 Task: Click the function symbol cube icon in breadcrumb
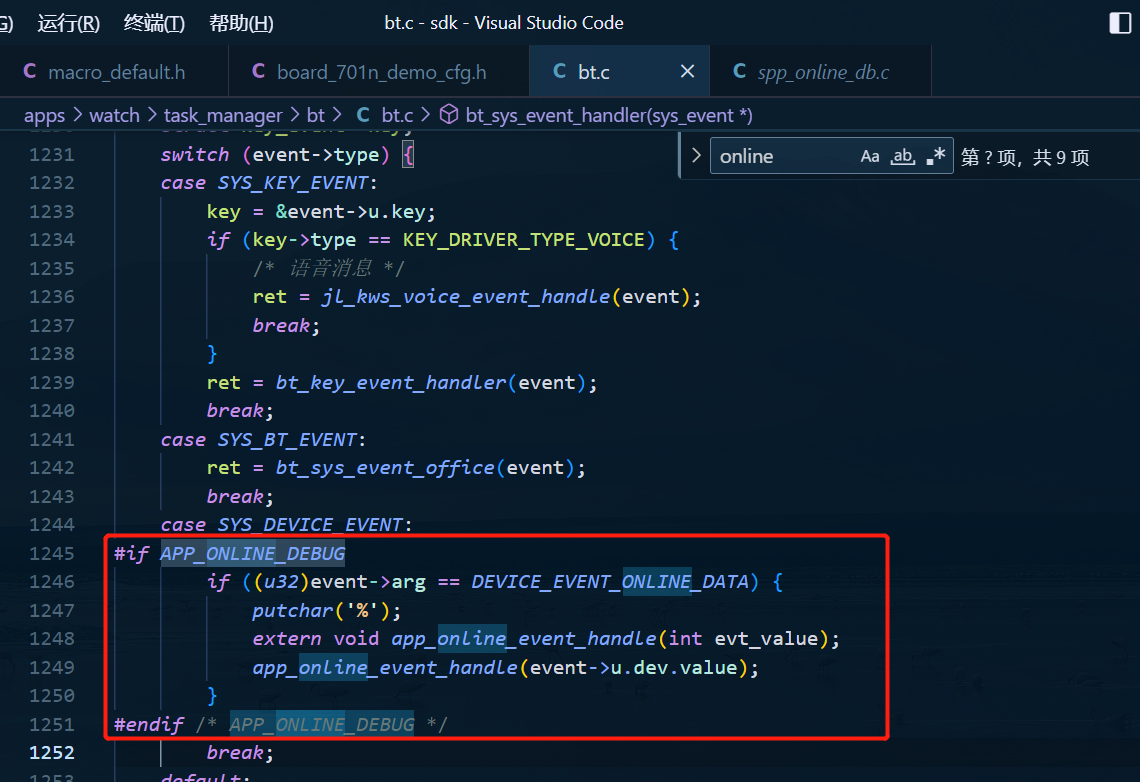coord(449,114)
